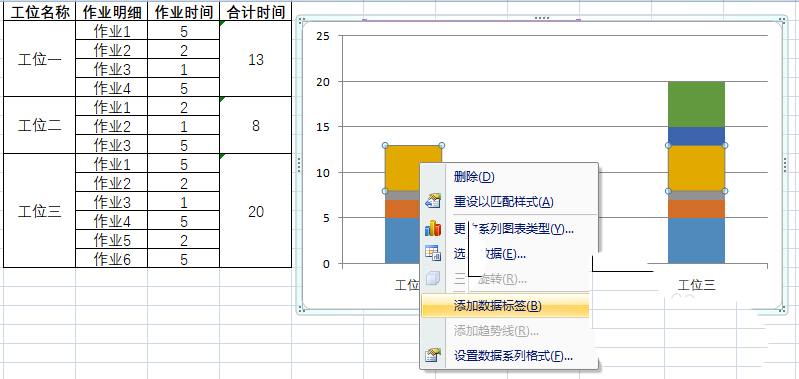
Task: Click the Reset to Match Style icon
Action: [433, 202]
